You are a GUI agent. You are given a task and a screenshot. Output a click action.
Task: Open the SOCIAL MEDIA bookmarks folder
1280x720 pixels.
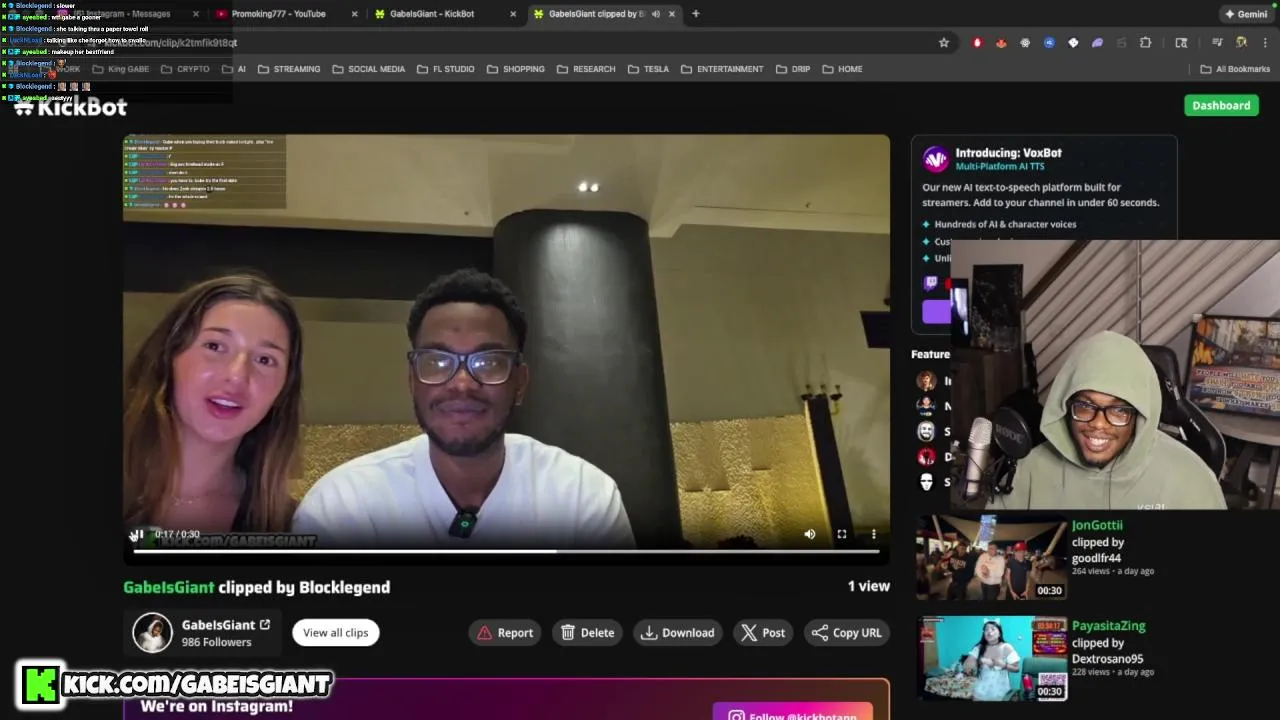368,69
